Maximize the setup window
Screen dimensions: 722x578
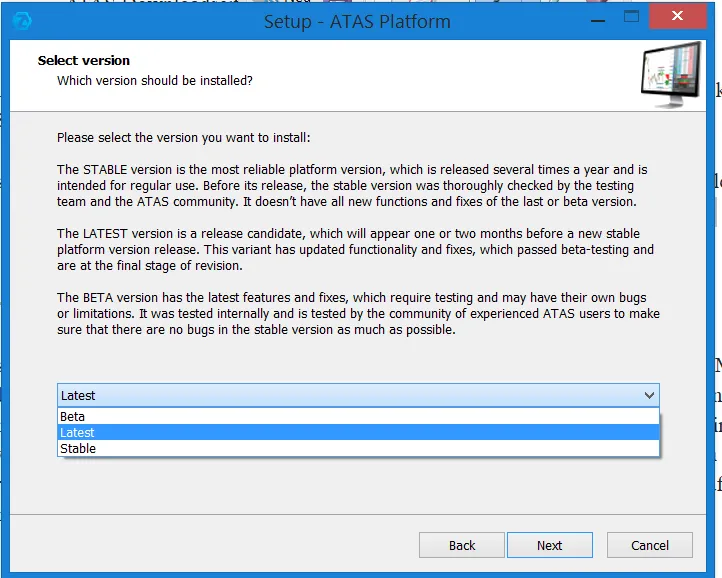coord(631,17)
